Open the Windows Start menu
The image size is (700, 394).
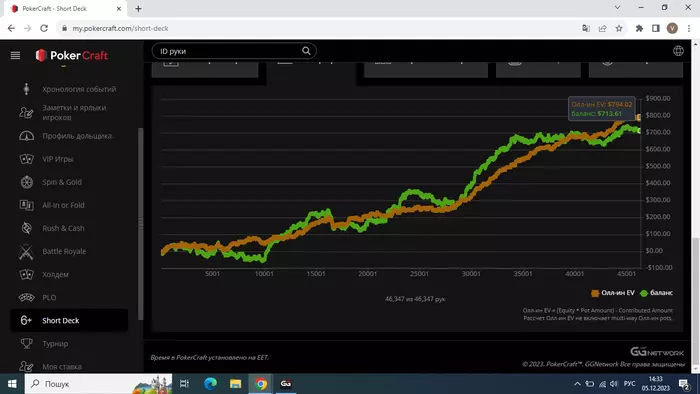tap(12, 384)
